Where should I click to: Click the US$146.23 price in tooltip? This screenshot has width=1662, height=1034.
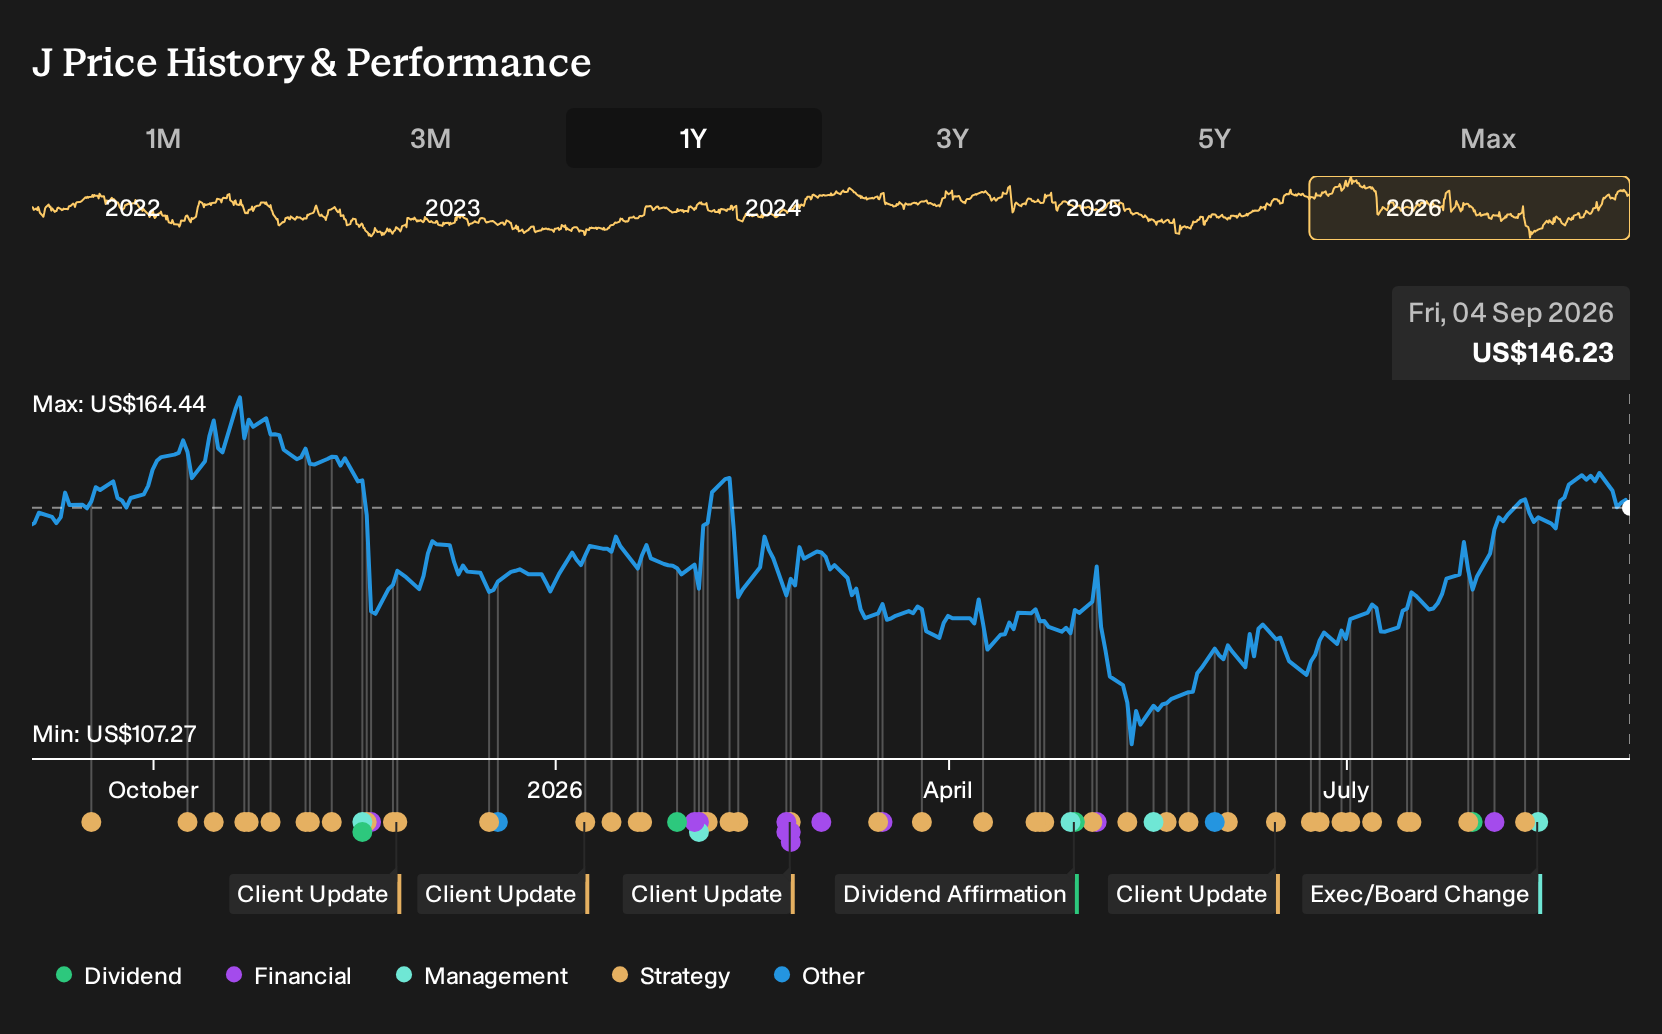pos(1543,353)
